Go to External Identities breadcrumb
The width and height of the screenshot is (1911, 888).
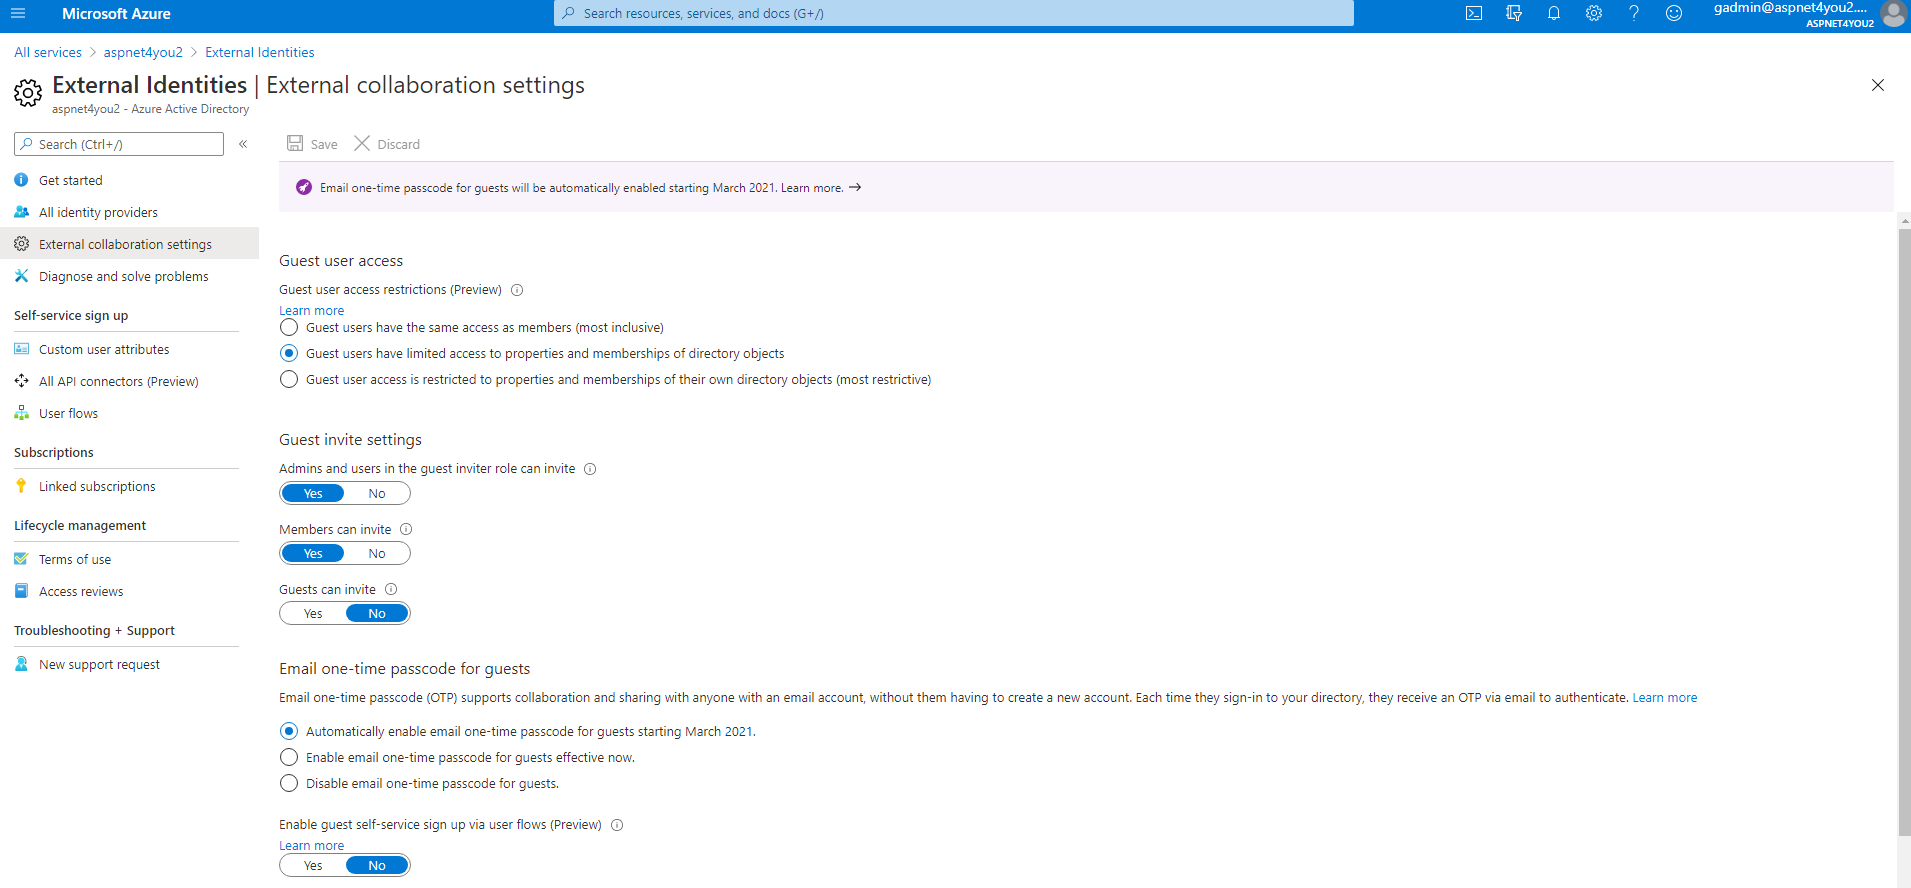(260, 52)
